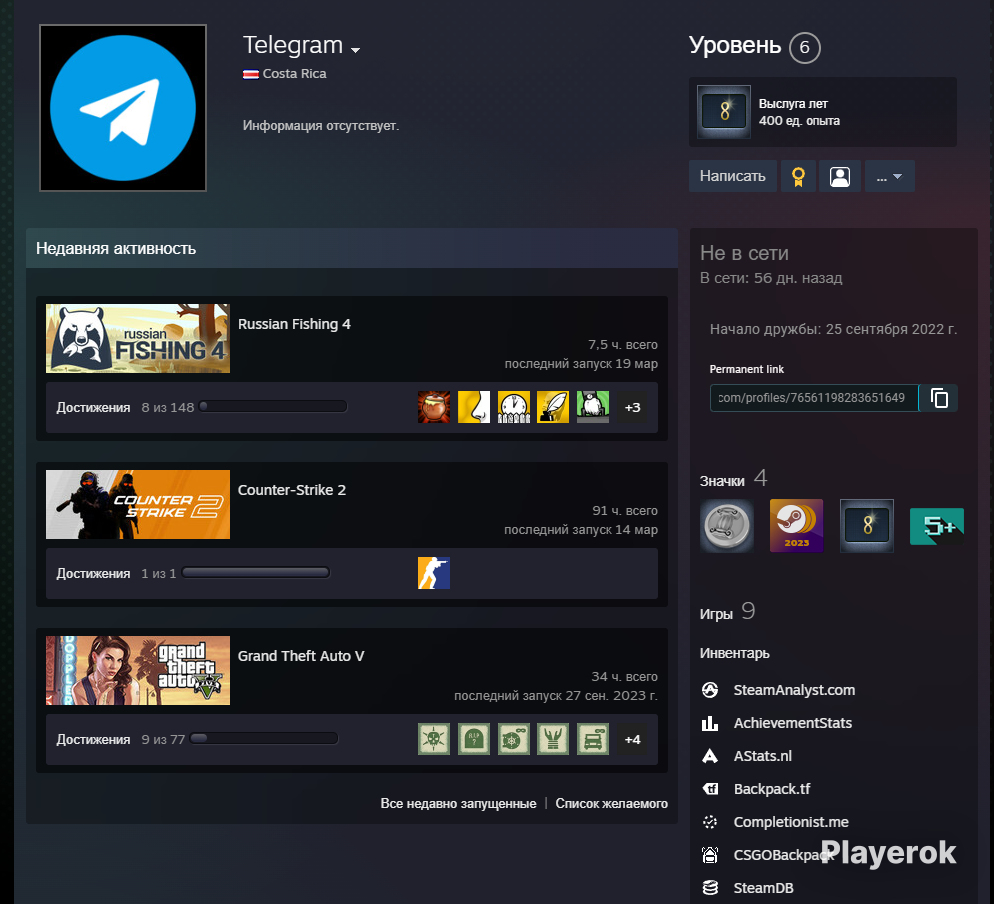994x904 pixels.
Task: Click the Russian Fishing 4 achievements progress bar
Action: 273,406
